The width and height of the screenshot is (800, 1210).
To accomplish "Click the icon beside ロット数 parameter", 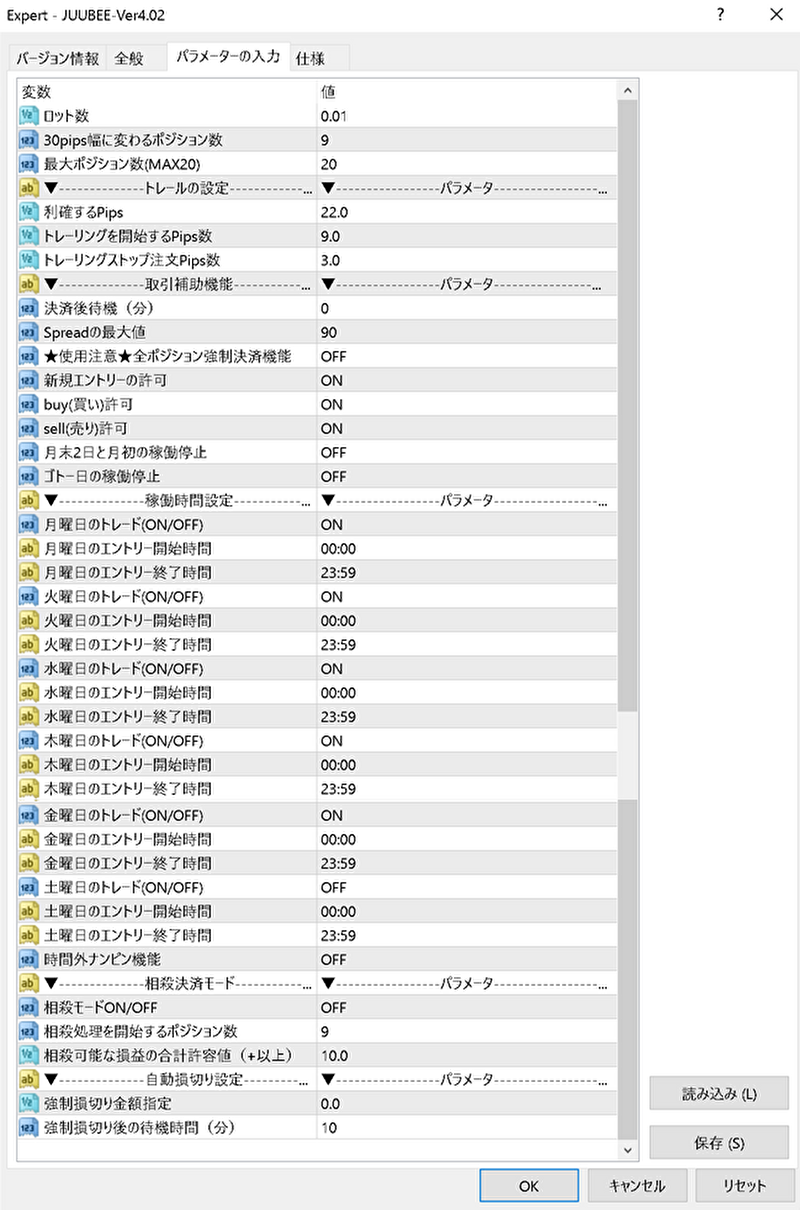I will [29, 116].
